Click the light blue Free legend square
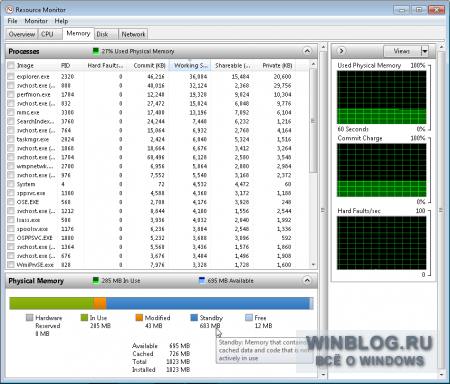Image resolution: width=450 pixels, height=384 pixels. pyautogui.click(x=249, y=318)
